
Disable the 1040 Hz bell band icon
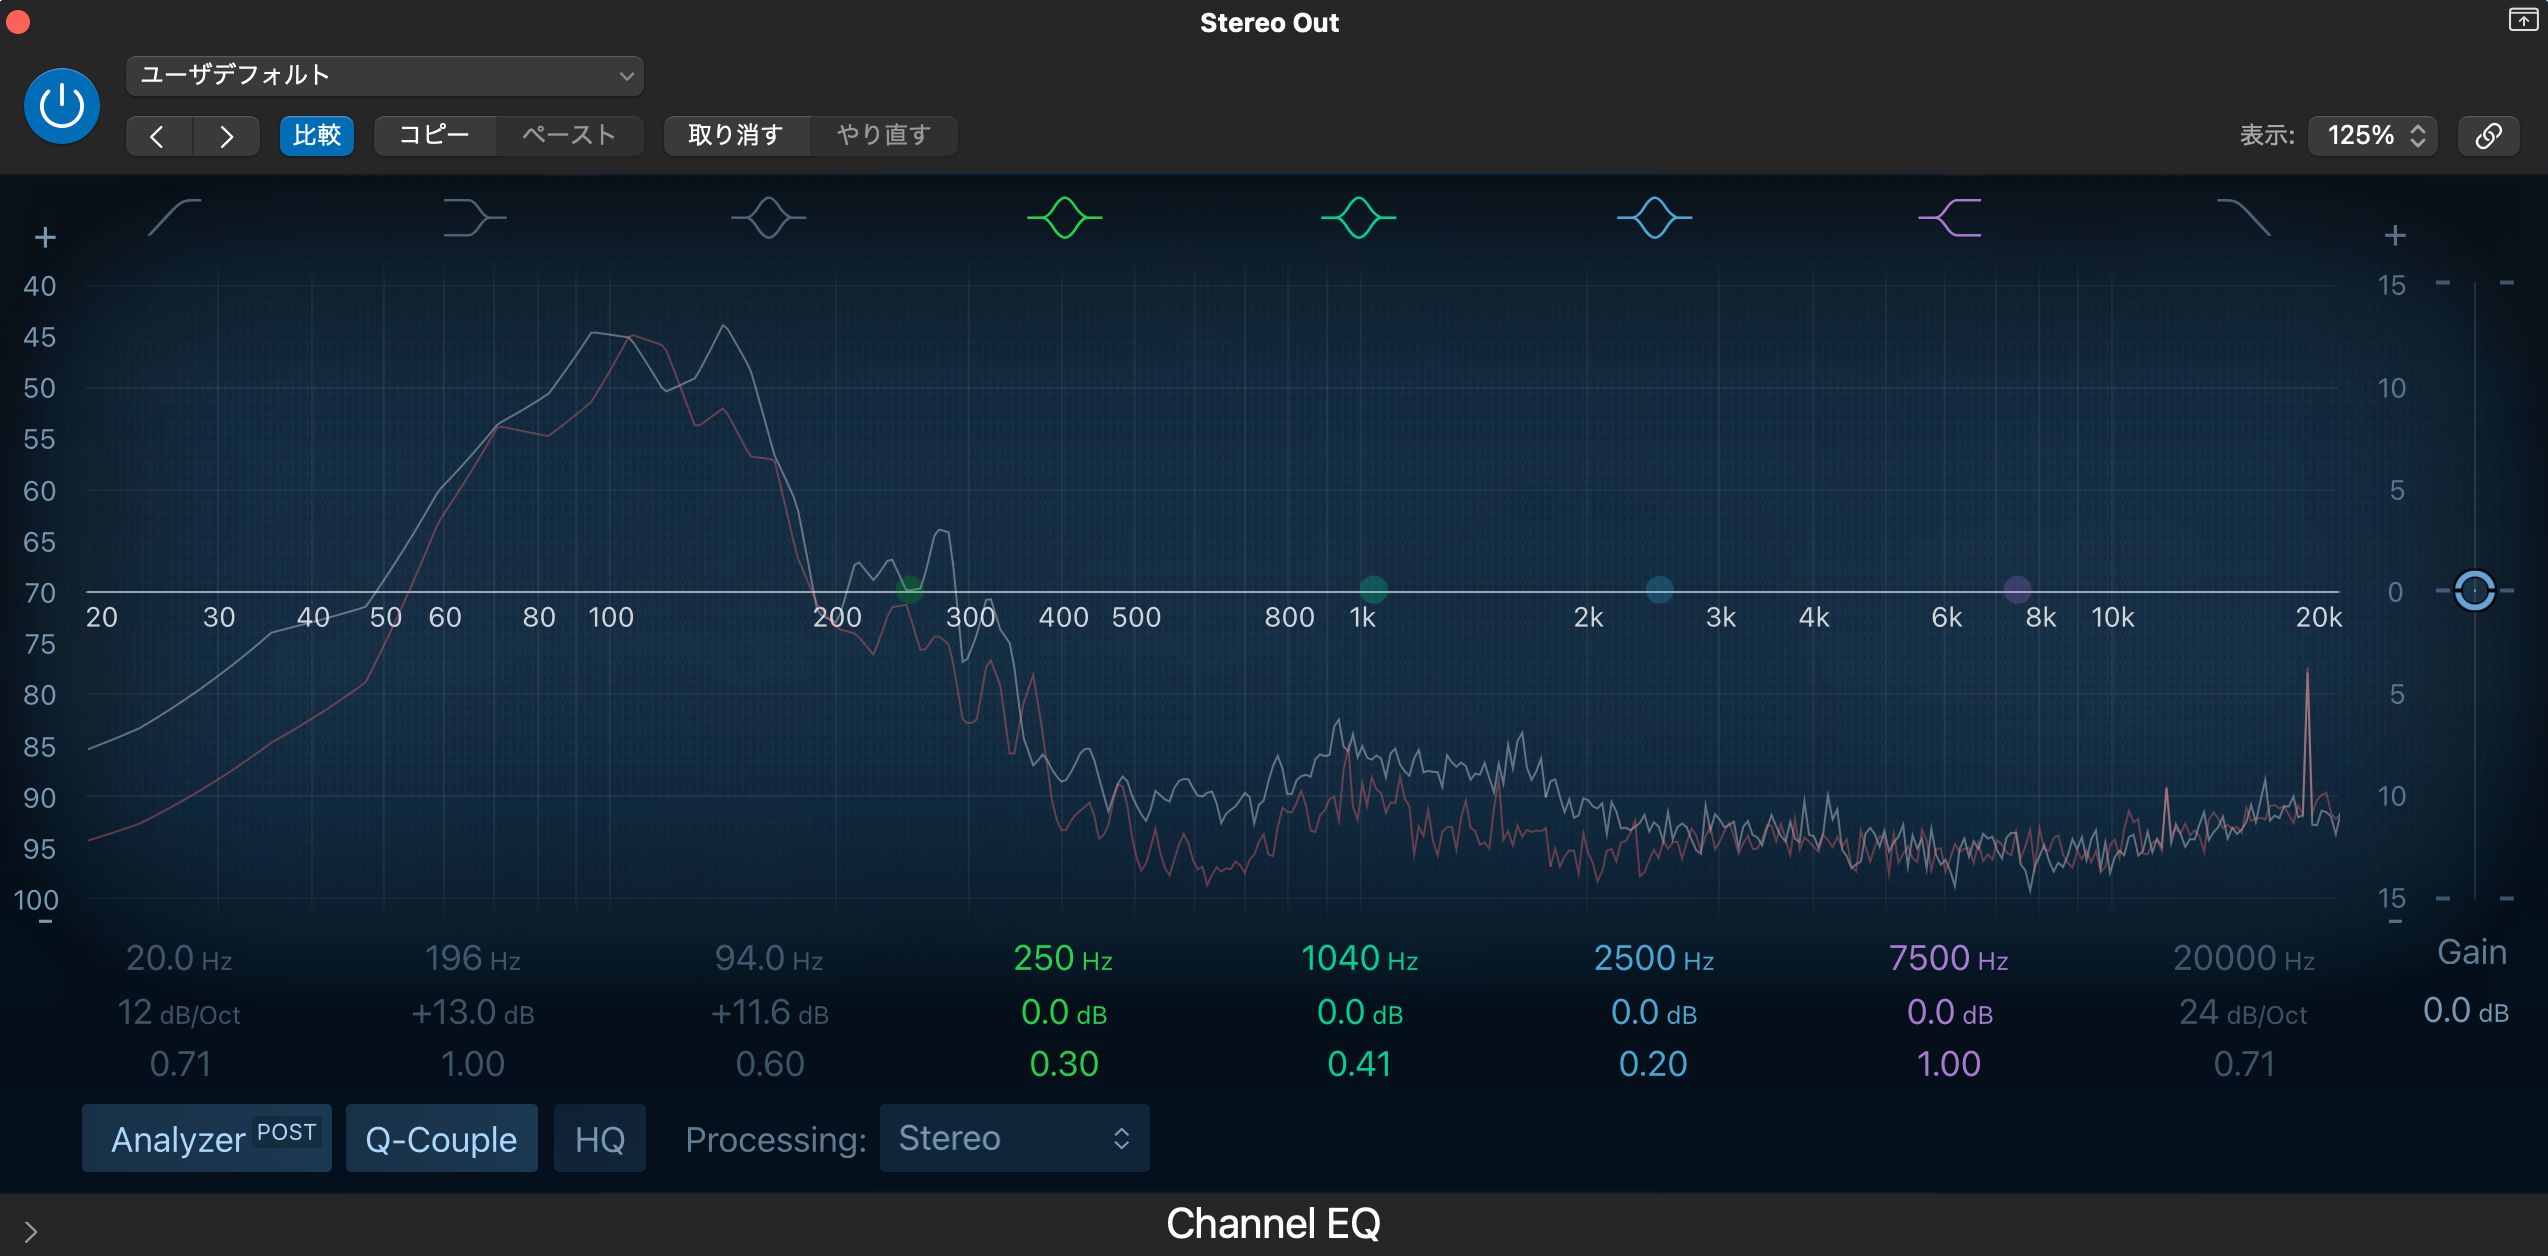(1358, 217)
